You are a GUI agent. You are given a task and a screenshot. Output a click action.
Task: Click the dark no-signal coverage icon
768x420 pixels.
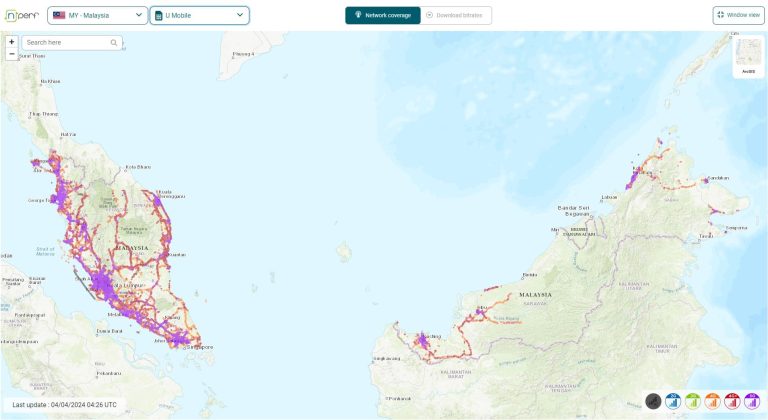[x=654, y=401]
